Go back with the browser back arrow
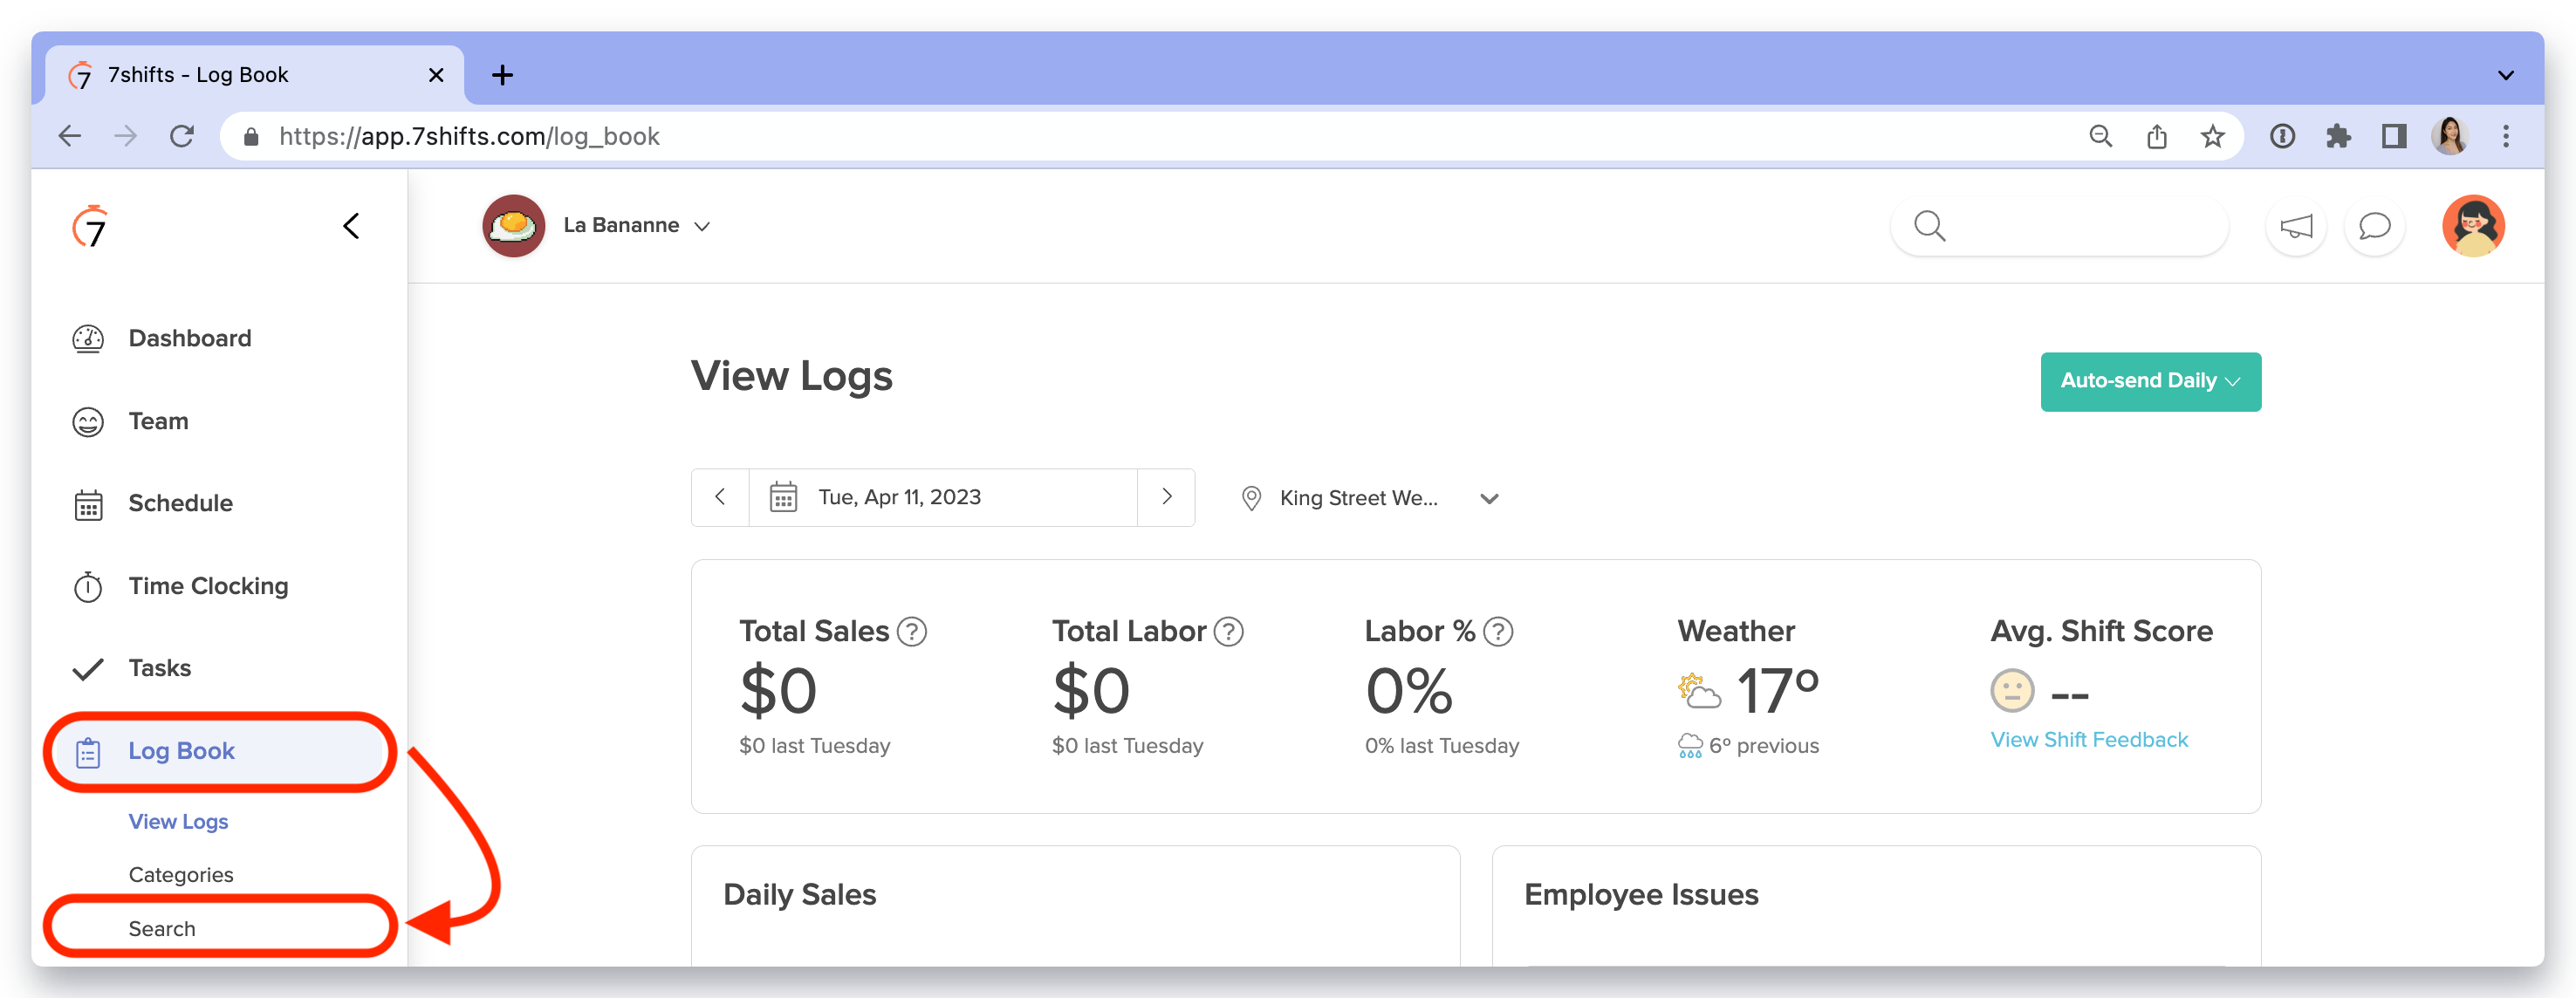 [70, 136]
